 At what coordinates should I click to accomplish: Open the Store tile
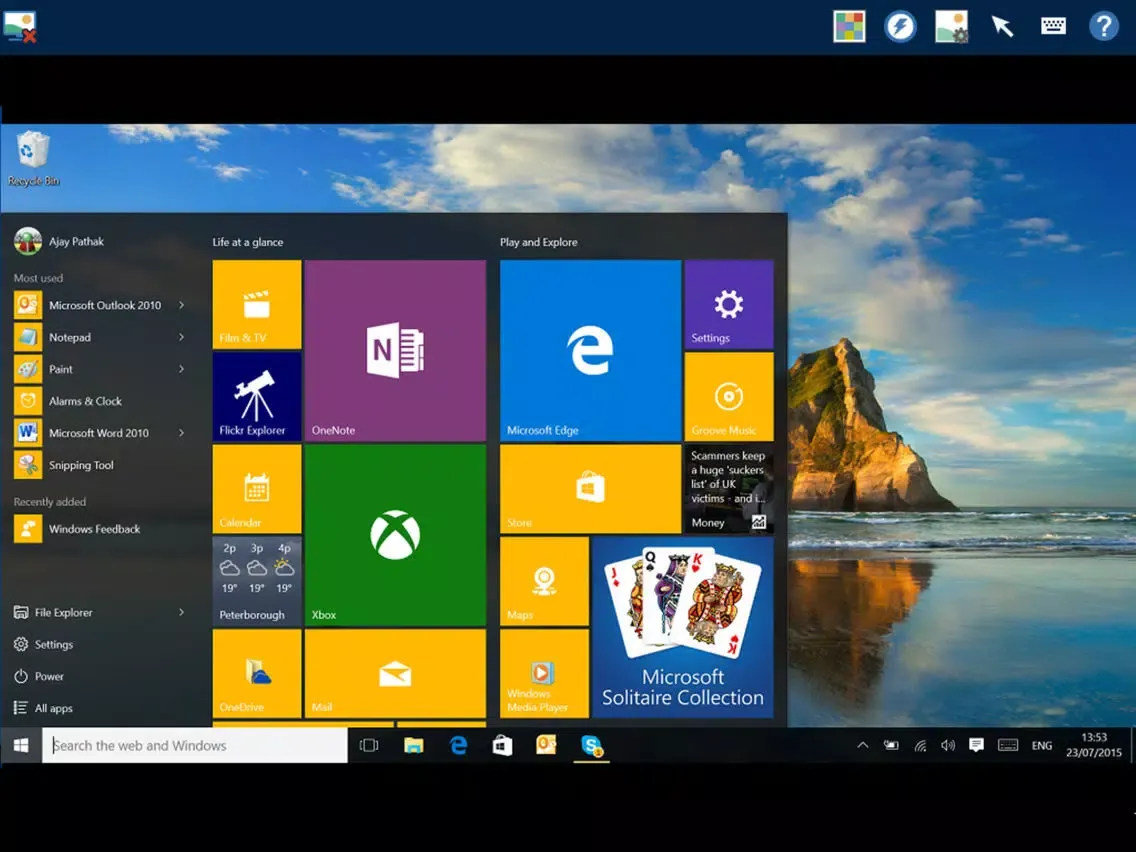[590, 489]
